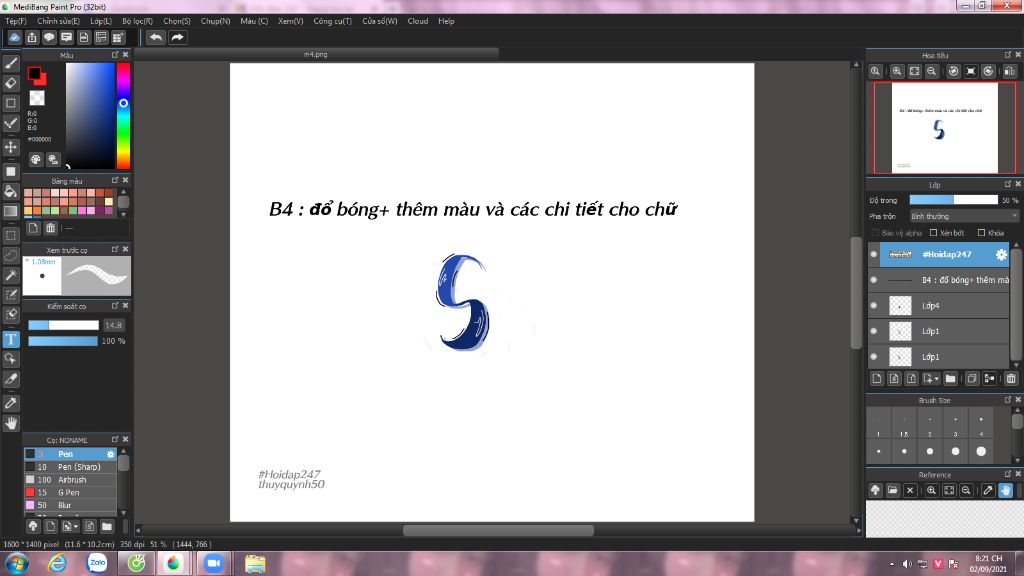1024x576 pixels.
Task: Toggle visibility of B4 text layer
Action: click(x=874, y=280)
